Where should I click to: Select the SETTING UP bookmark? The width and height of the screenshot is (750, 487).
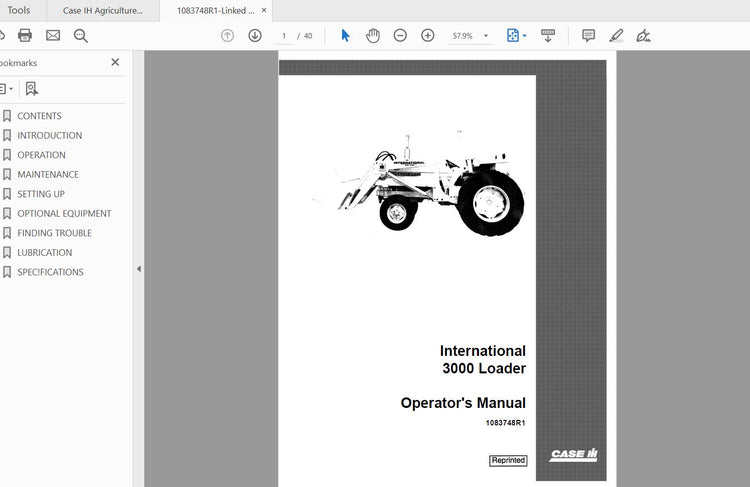click(x=41, y=194)
